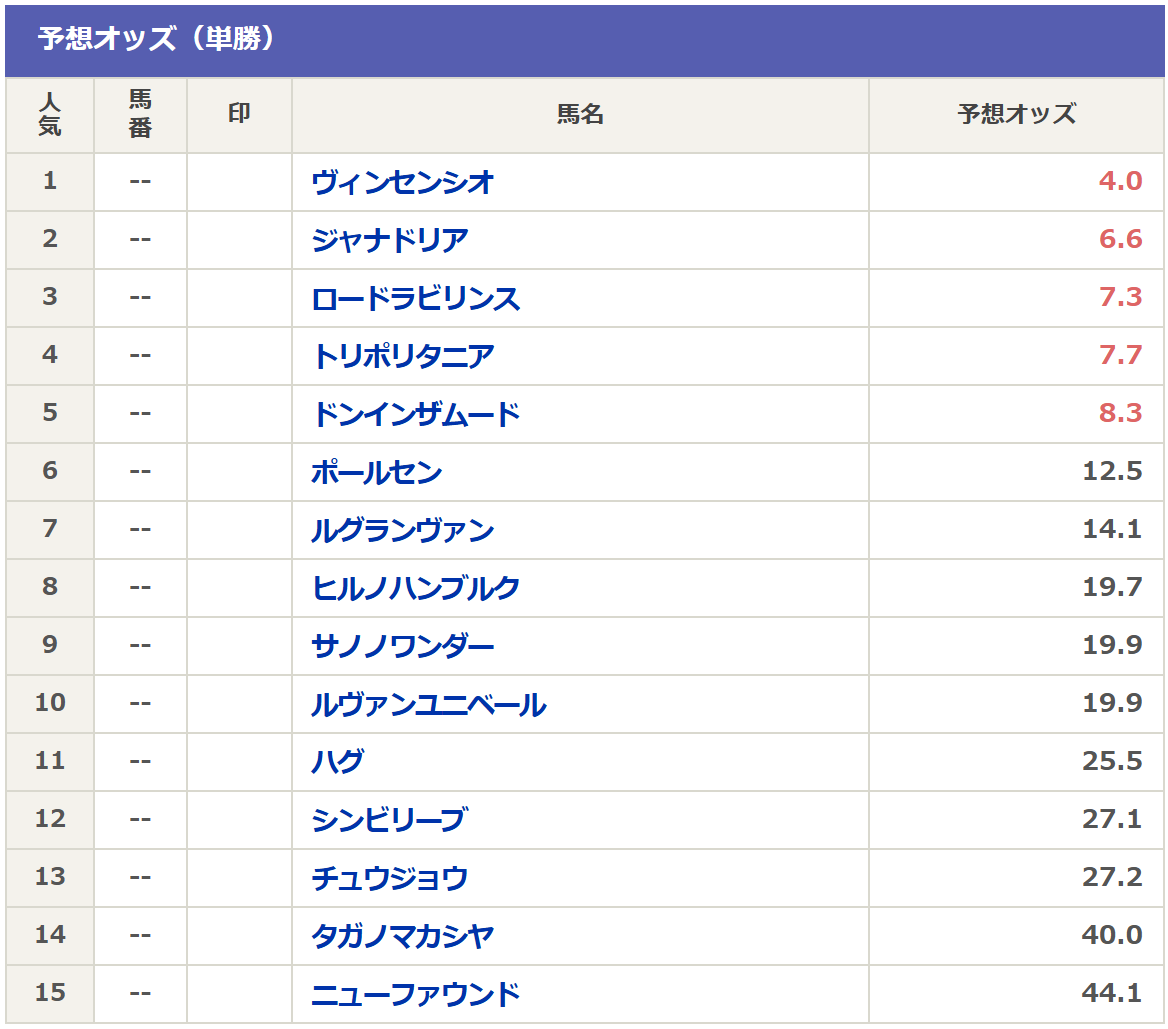
Task: Open horse link サノノワンダー
Action: (403, 646)
